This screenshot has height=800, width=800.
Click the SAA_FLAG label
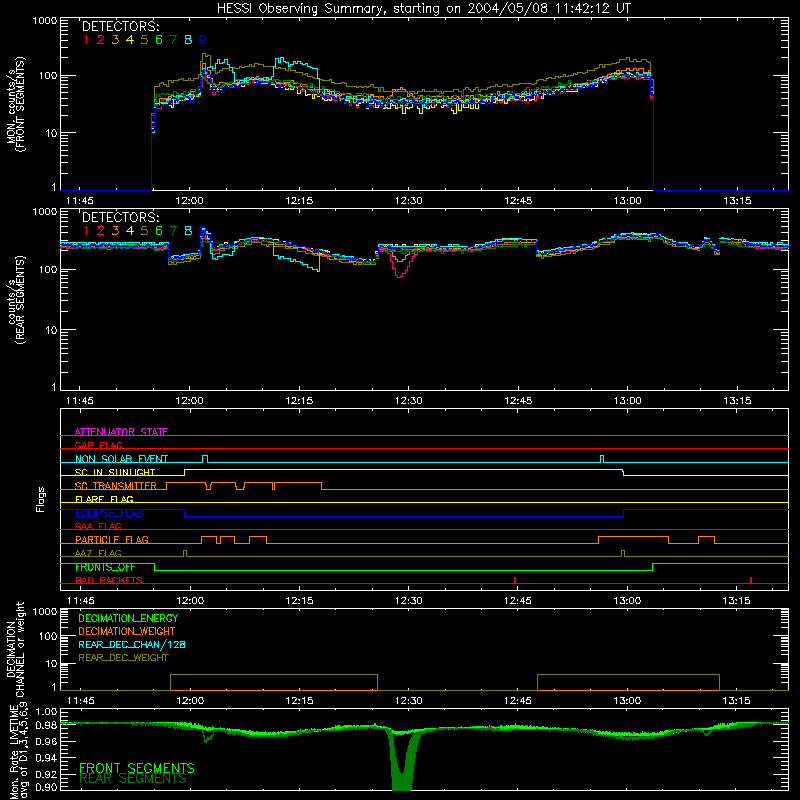(98, 526)
